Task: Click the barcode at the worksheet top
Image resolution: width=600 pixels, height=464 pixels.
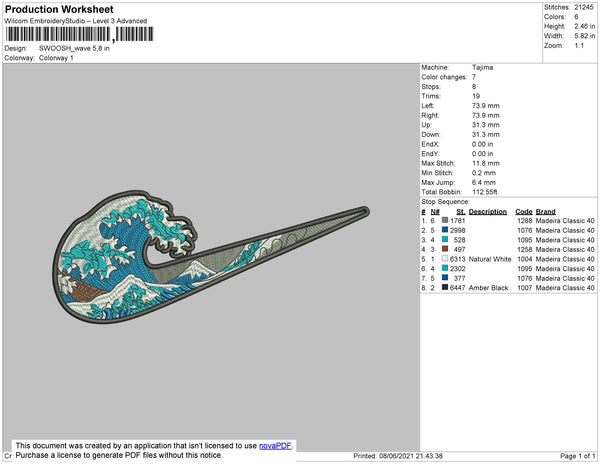Action: tap(80, 34)
